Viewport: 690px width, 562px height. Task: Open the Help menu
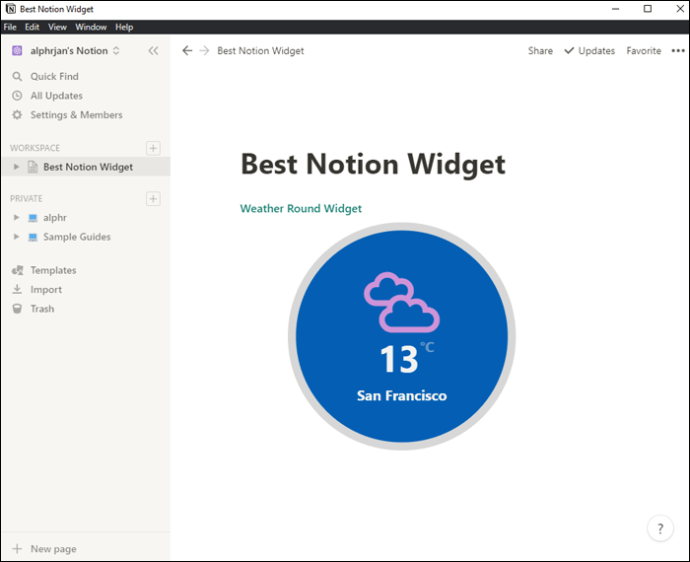pos(124,27)
